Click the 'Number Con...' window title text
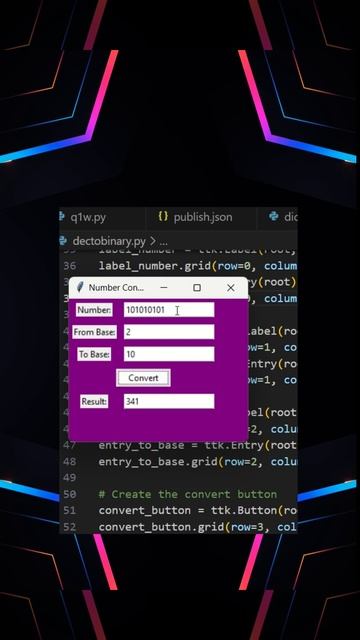 (x=116, y=287)
